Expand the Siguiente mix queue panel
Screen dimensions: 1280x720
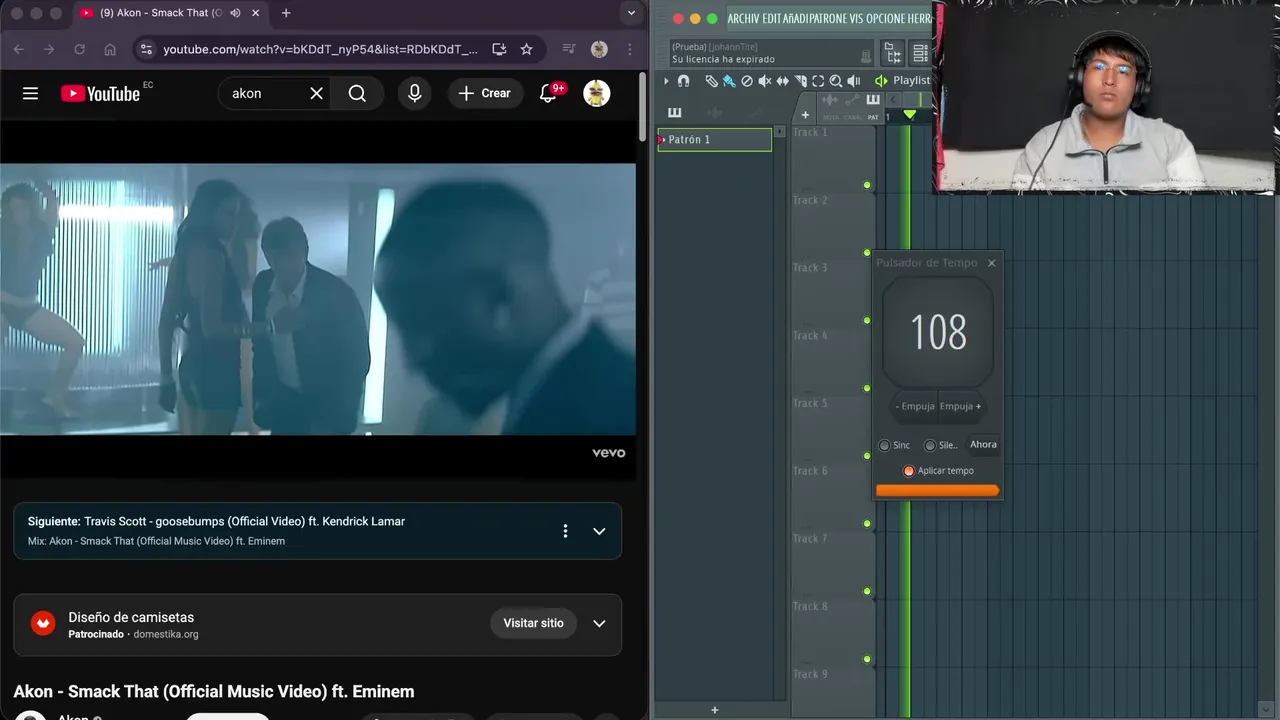coord(599,531)
